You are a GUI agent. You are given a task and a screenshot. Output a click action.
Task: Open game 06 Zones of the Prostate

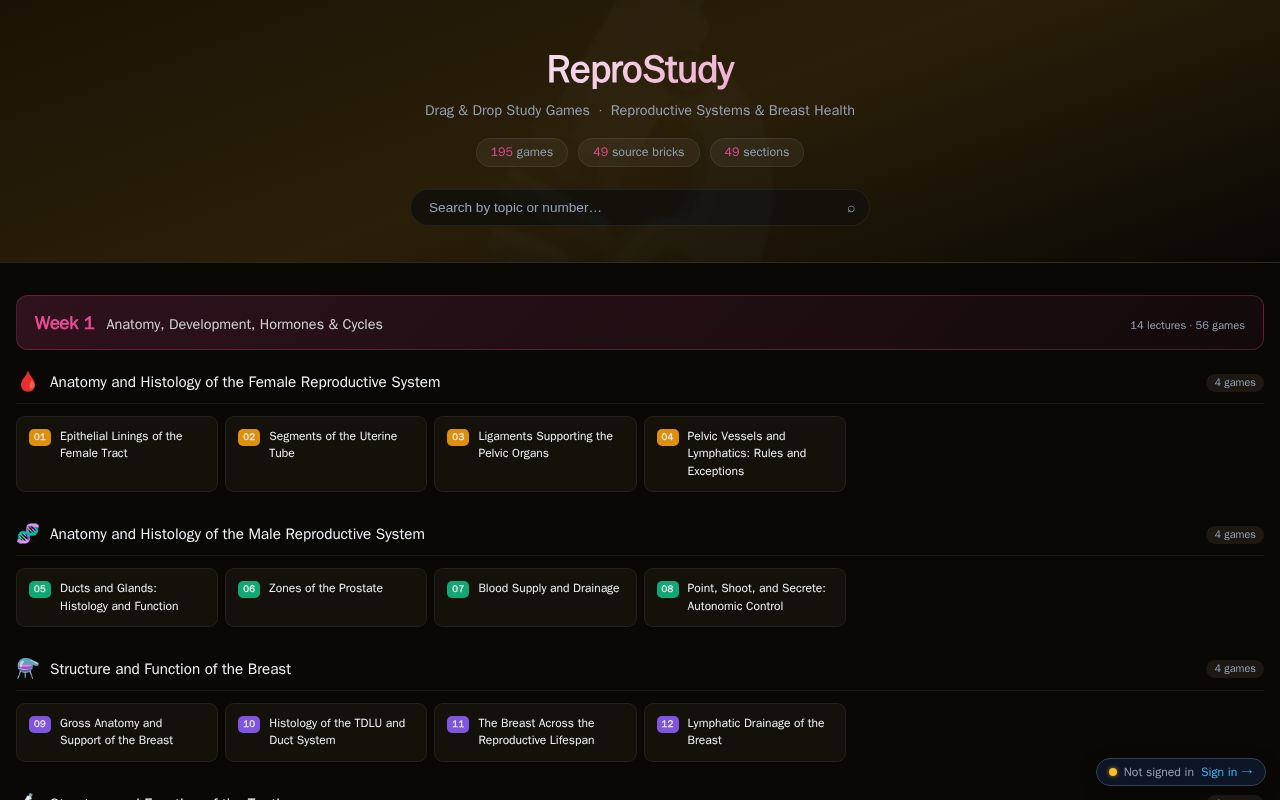pos(326,597)
